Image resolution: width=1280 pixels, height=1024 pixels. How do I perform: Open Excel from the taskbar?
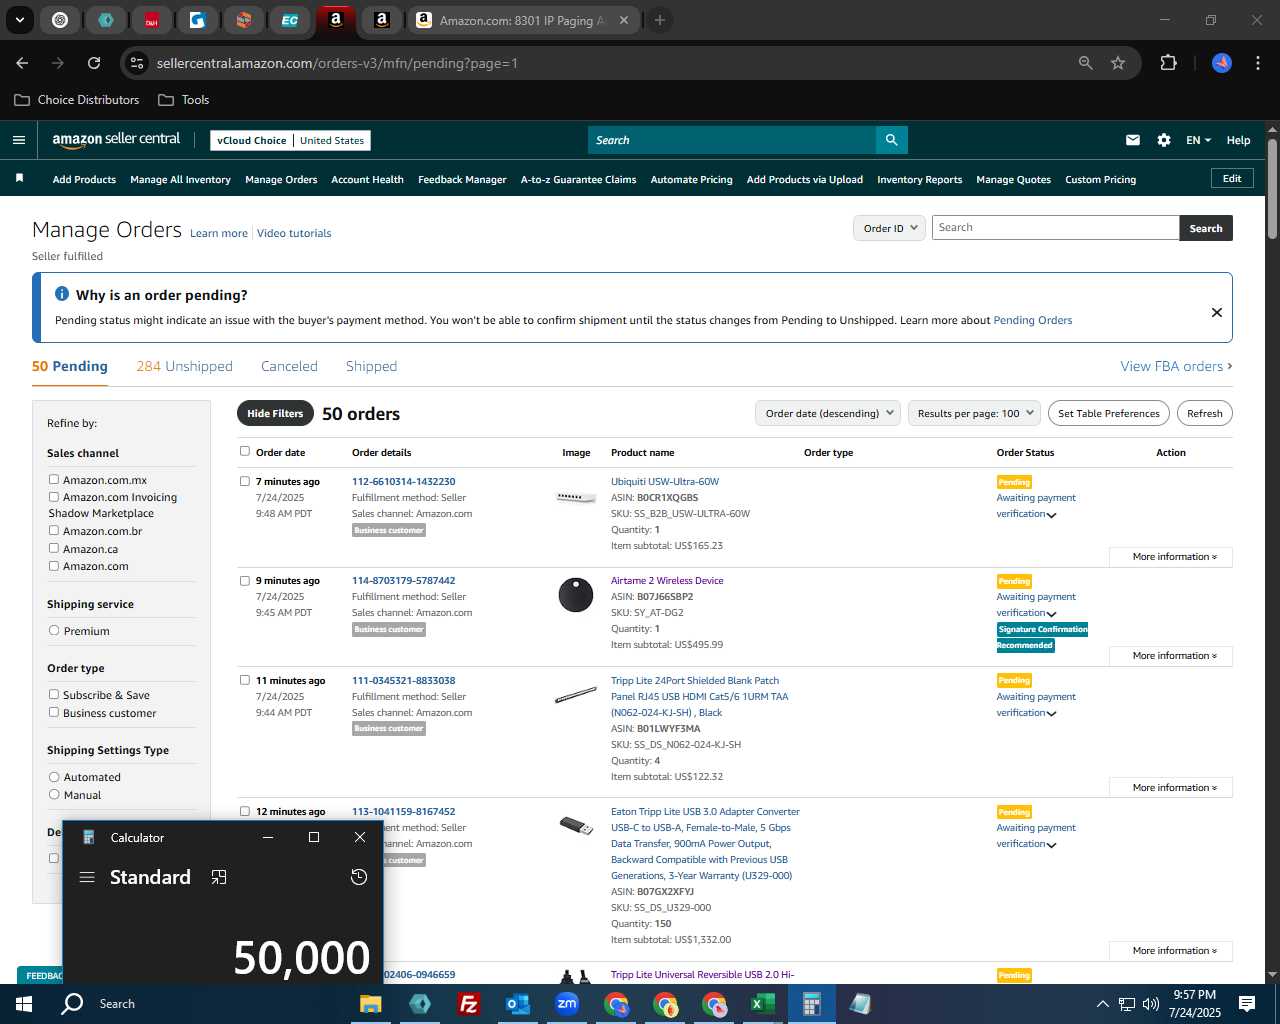pos(763,1004)
